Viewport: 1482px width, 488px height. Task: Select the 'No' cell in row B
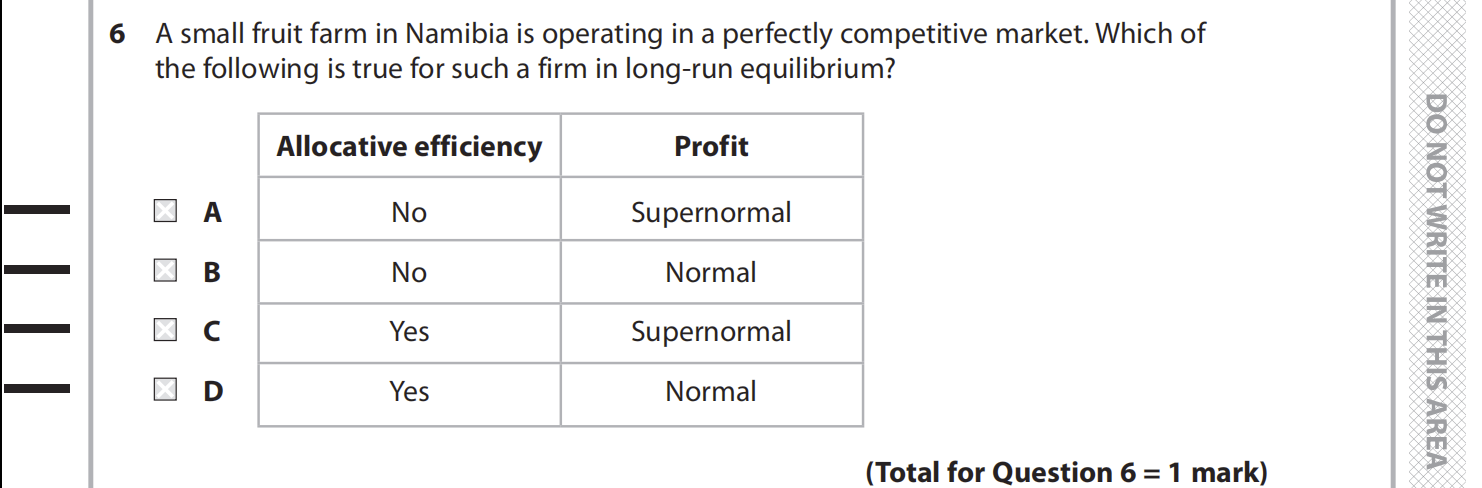click(409, 272)
